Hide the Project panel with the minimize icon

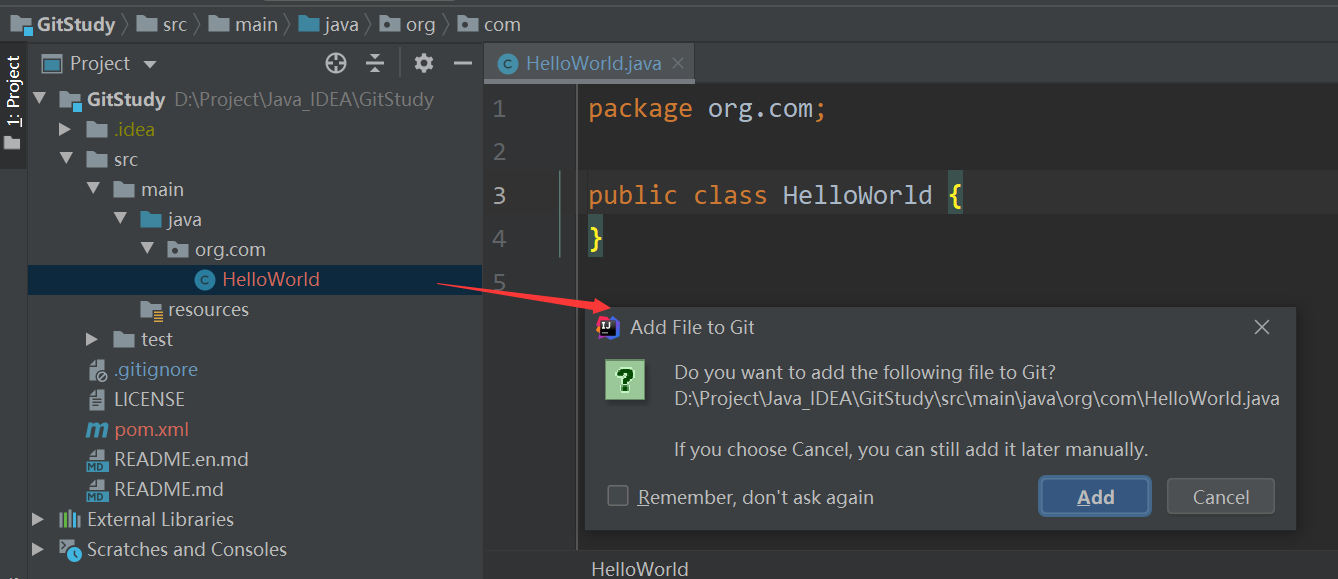pyautogui.click(x=462, y=64)
